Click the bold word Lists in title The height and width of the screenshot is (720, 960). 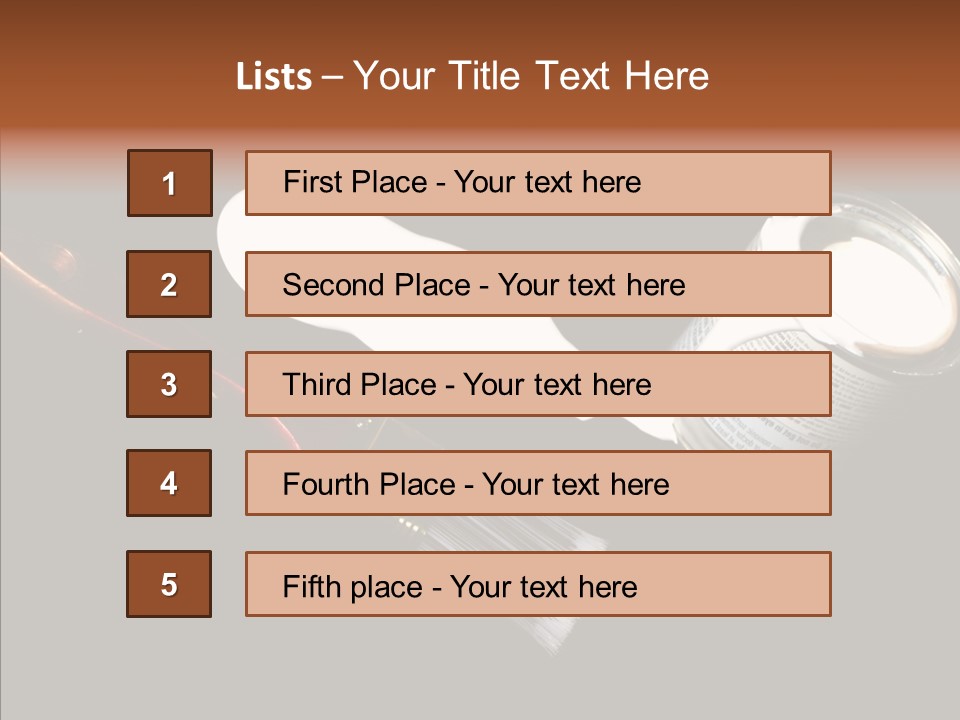274,77
